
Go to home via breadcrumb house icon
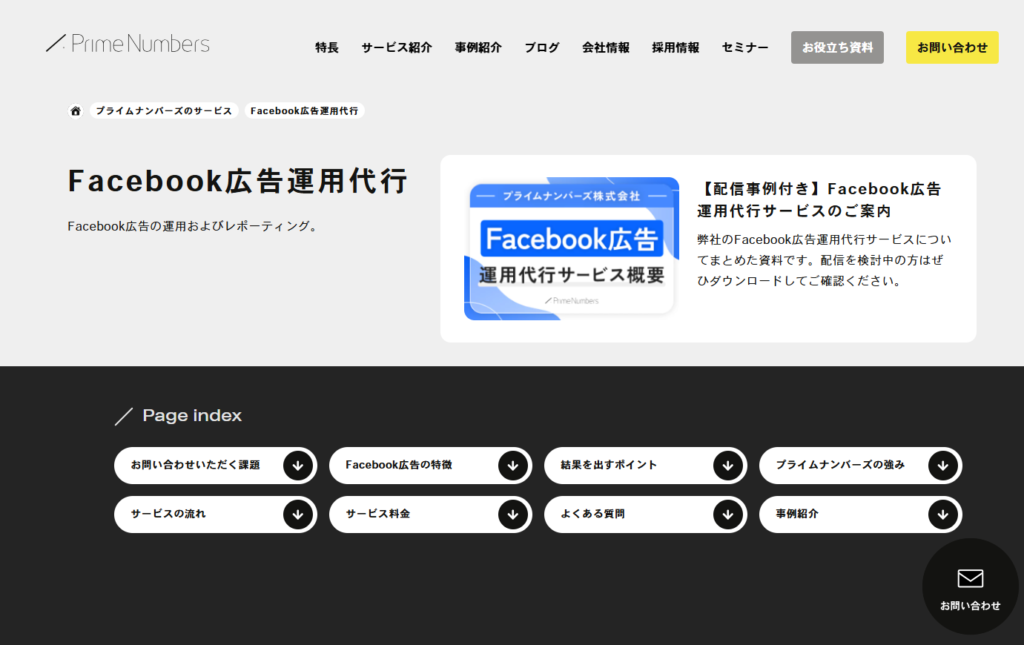[76, 111]
